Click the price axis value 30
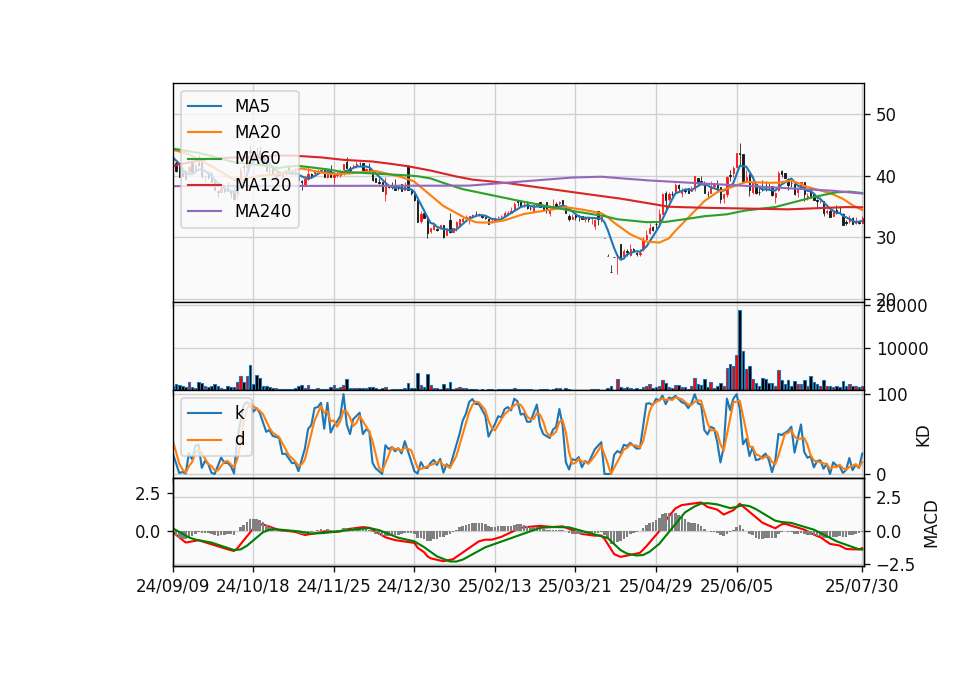Screen dimensions: 960x690 point(885,238)
